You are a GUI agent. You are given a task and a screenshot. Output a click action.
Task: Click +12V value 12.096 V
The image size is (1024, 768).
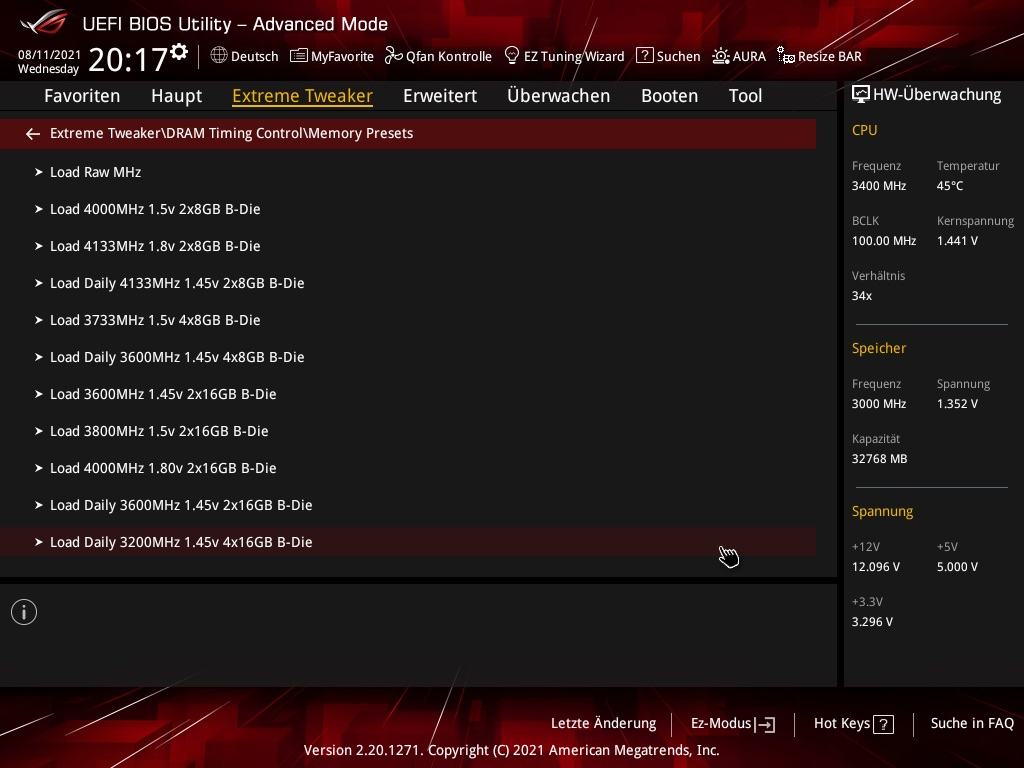[876, 567]
